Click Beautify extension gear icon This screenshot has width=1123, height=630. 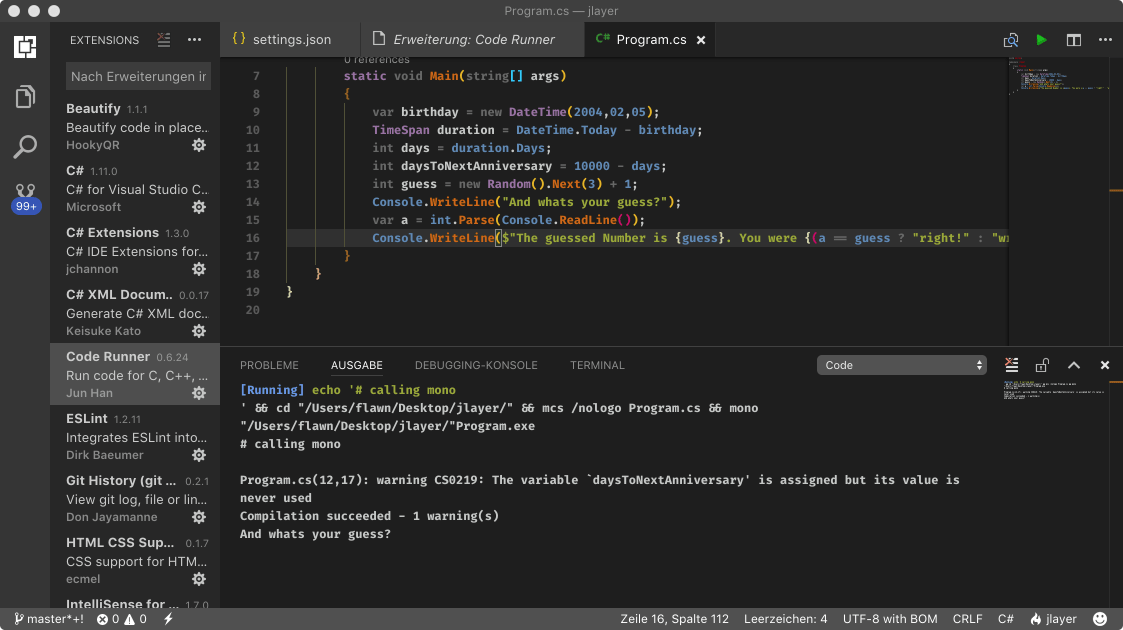click(x=199, y=145)
